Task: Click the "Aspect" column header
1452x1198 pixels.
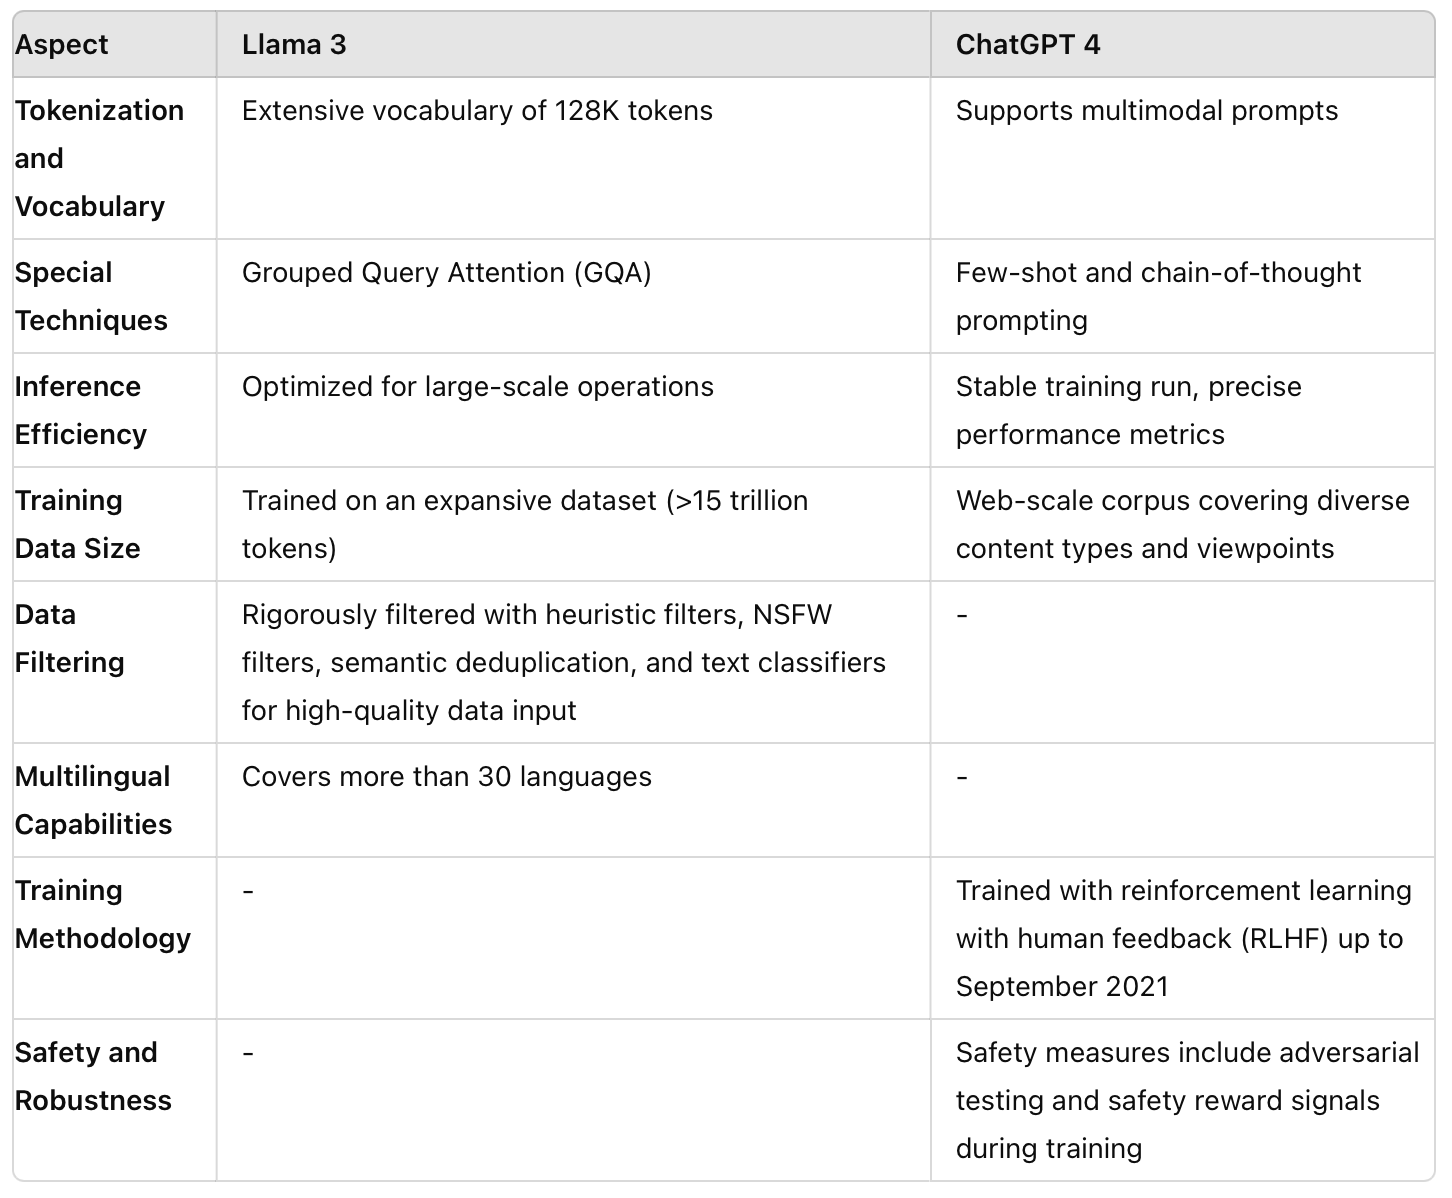Action: pos(62,45)
